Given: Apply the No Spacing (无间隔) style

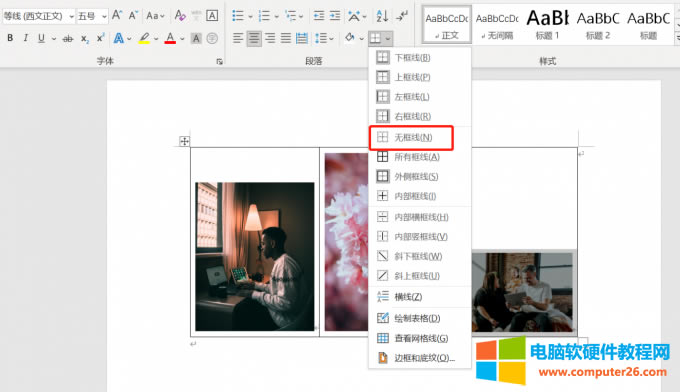Looking at the screenshot, I should point(497,24).
